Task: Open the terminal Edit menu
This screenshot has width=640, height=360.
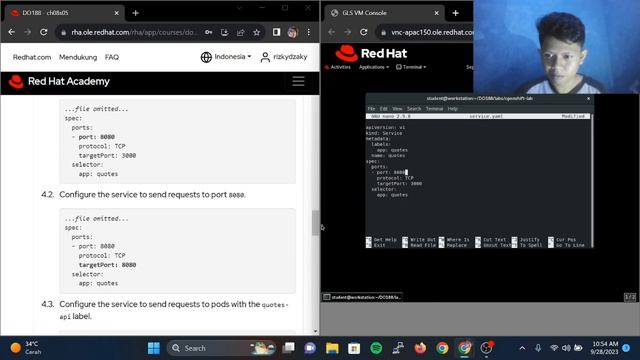Action: coord(383,109)
